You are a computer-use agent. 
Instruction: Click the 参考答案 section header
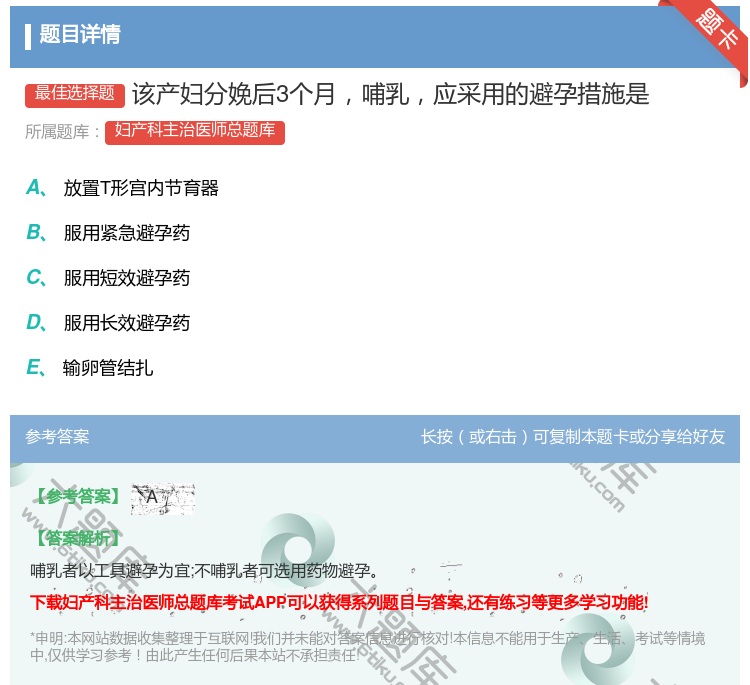click(x=57, y=437)
